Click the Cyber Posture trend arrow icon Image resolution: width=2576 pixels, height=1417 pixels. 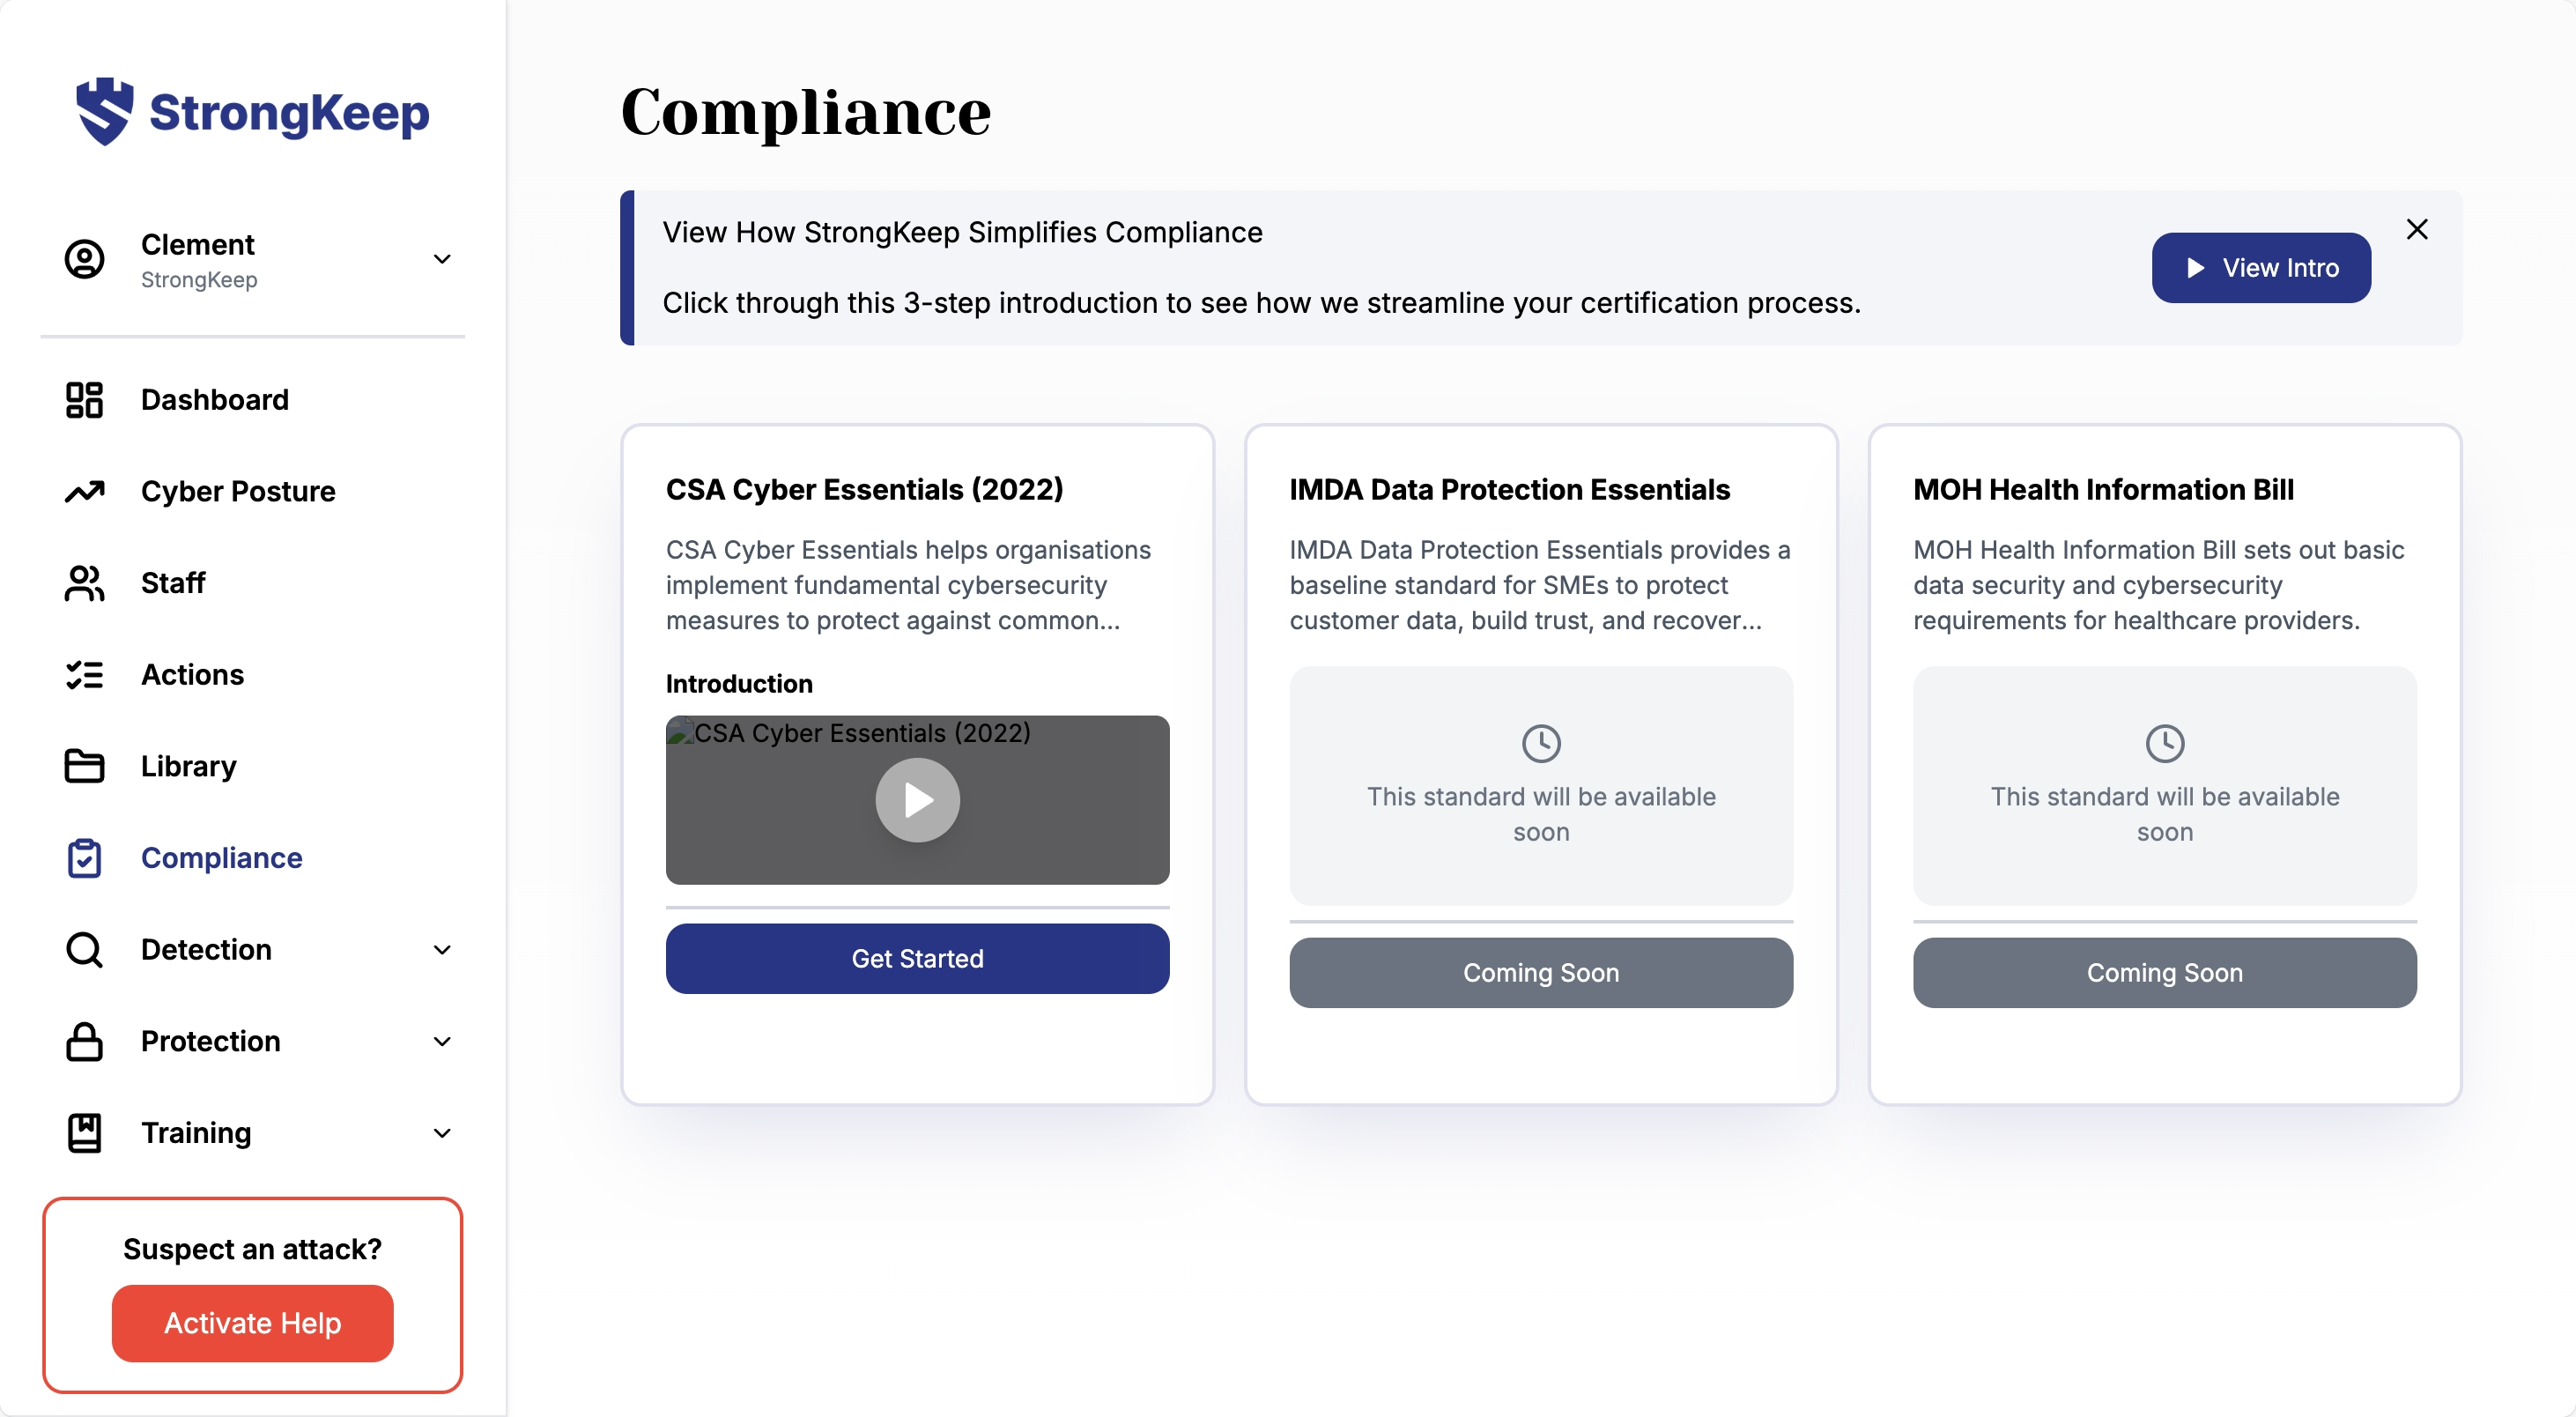click(84, 491)
